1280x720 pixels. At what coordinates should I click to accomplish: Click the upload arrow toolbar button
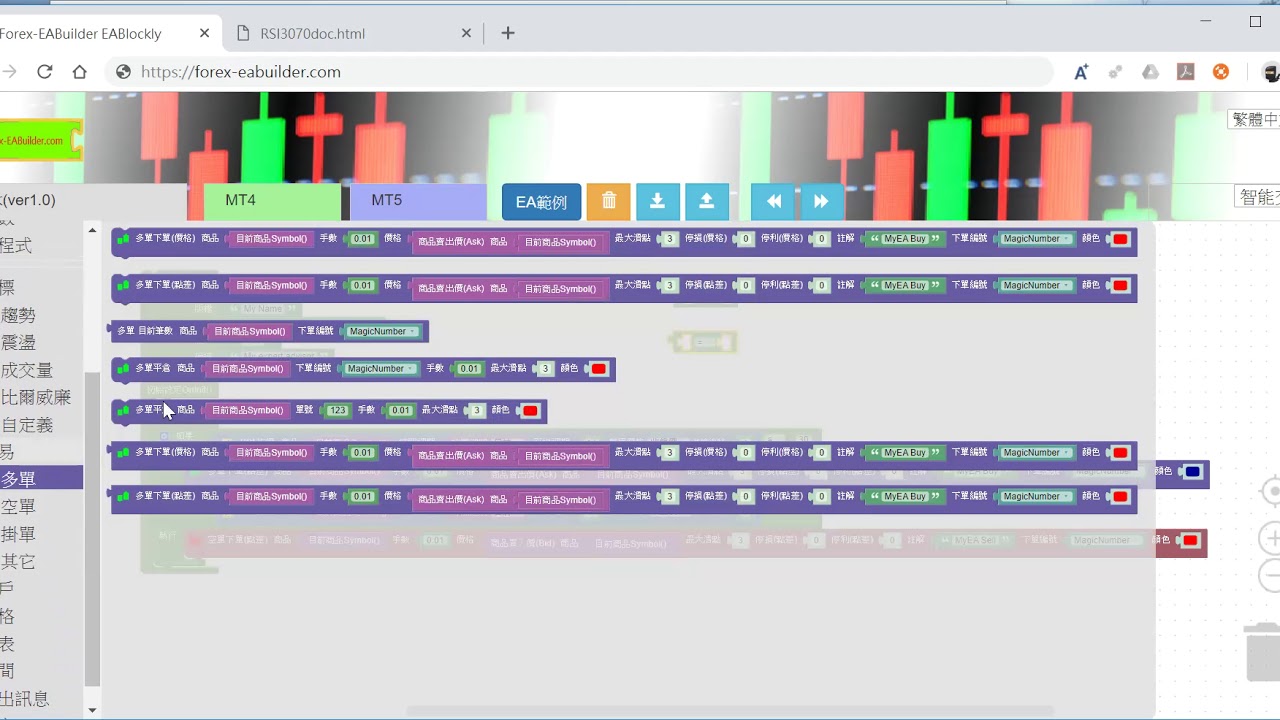(x=706, y=201)
